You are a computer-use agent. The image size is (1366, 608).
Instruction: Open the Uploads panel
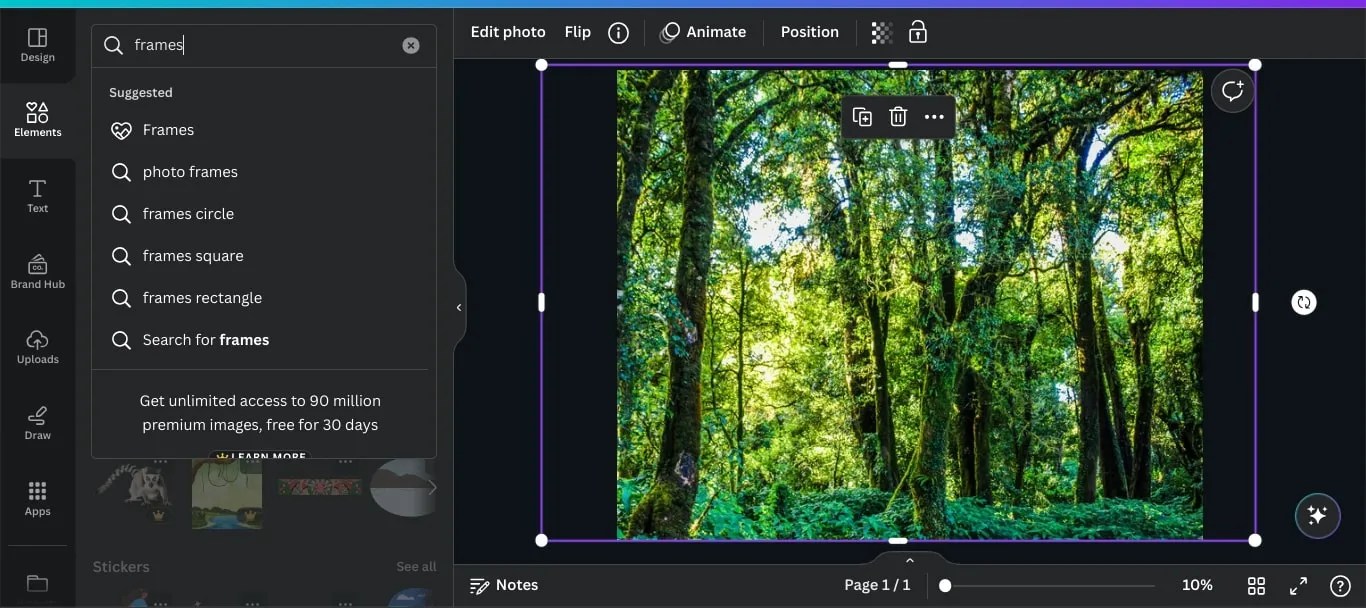tap(37, 347)
